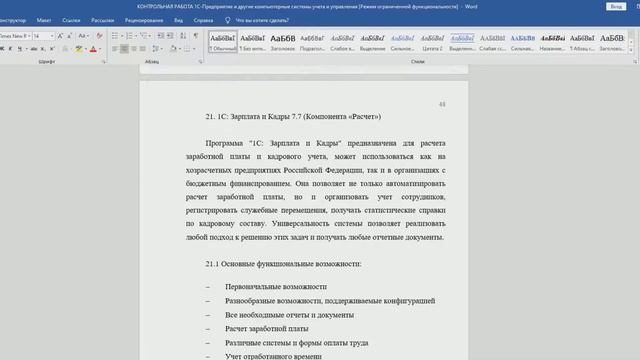
Task: Apply the Название style in gallery
Action: tap(552, 42)
